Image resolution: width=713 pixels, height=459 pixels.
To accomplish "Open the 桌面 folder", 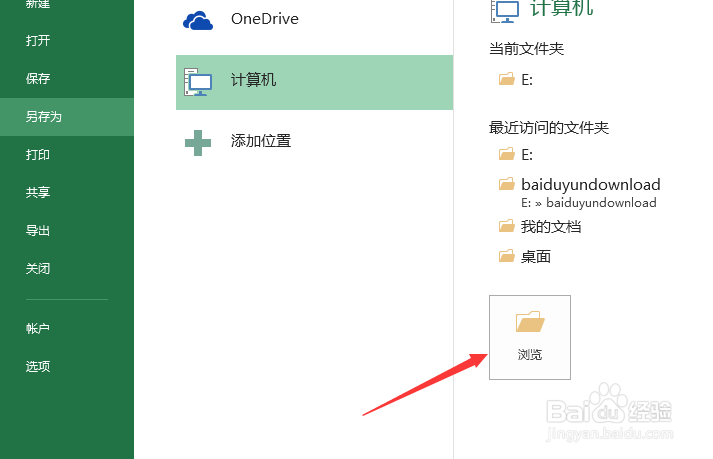I will (x=536, y=257).
